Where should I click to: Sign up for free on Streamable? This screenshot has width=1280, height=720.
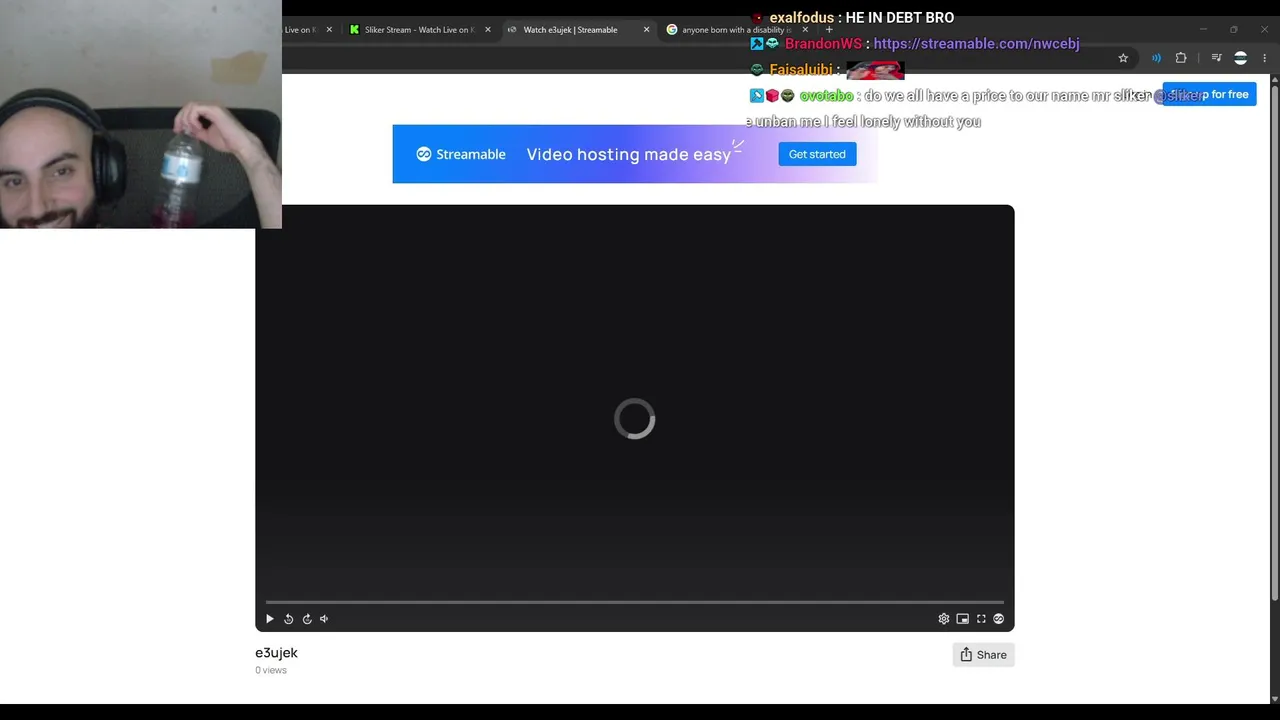(x=1209, y=94)
